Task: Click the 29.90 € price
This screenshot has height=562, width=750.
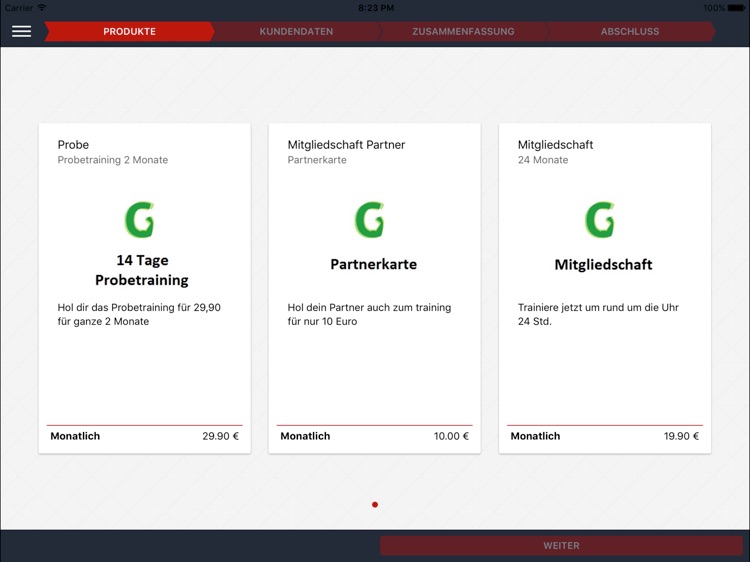Action: (x=221, y=436)
